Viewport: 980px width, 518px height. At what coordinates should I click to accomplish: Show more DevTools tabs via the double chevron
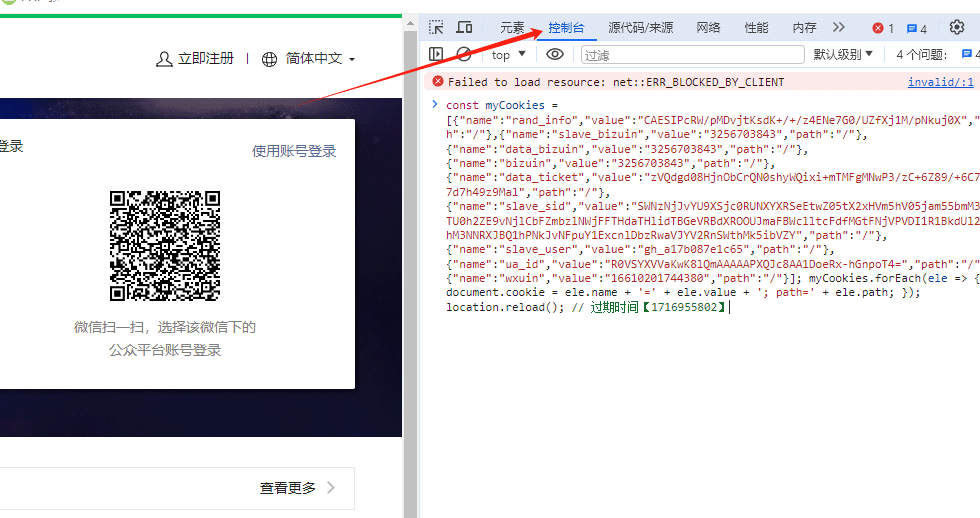pos(839,27)
